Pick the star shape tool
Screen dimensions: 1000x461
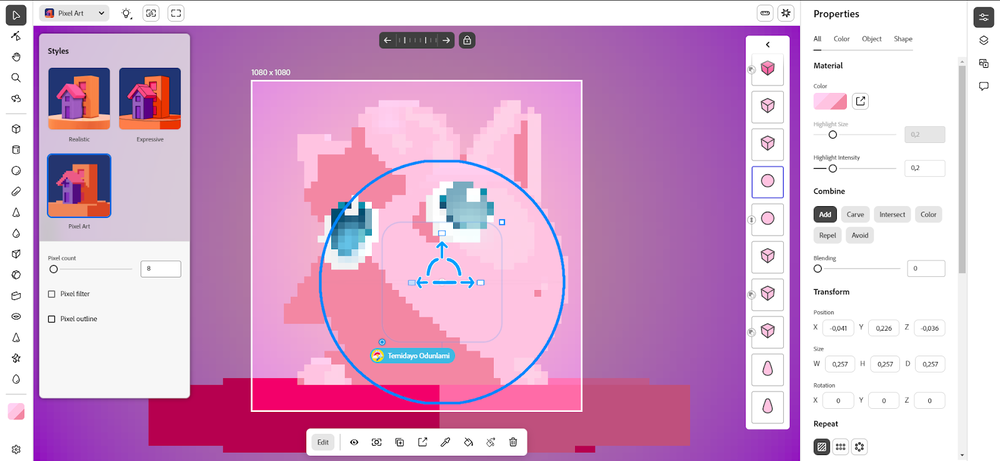click(16, 358)
